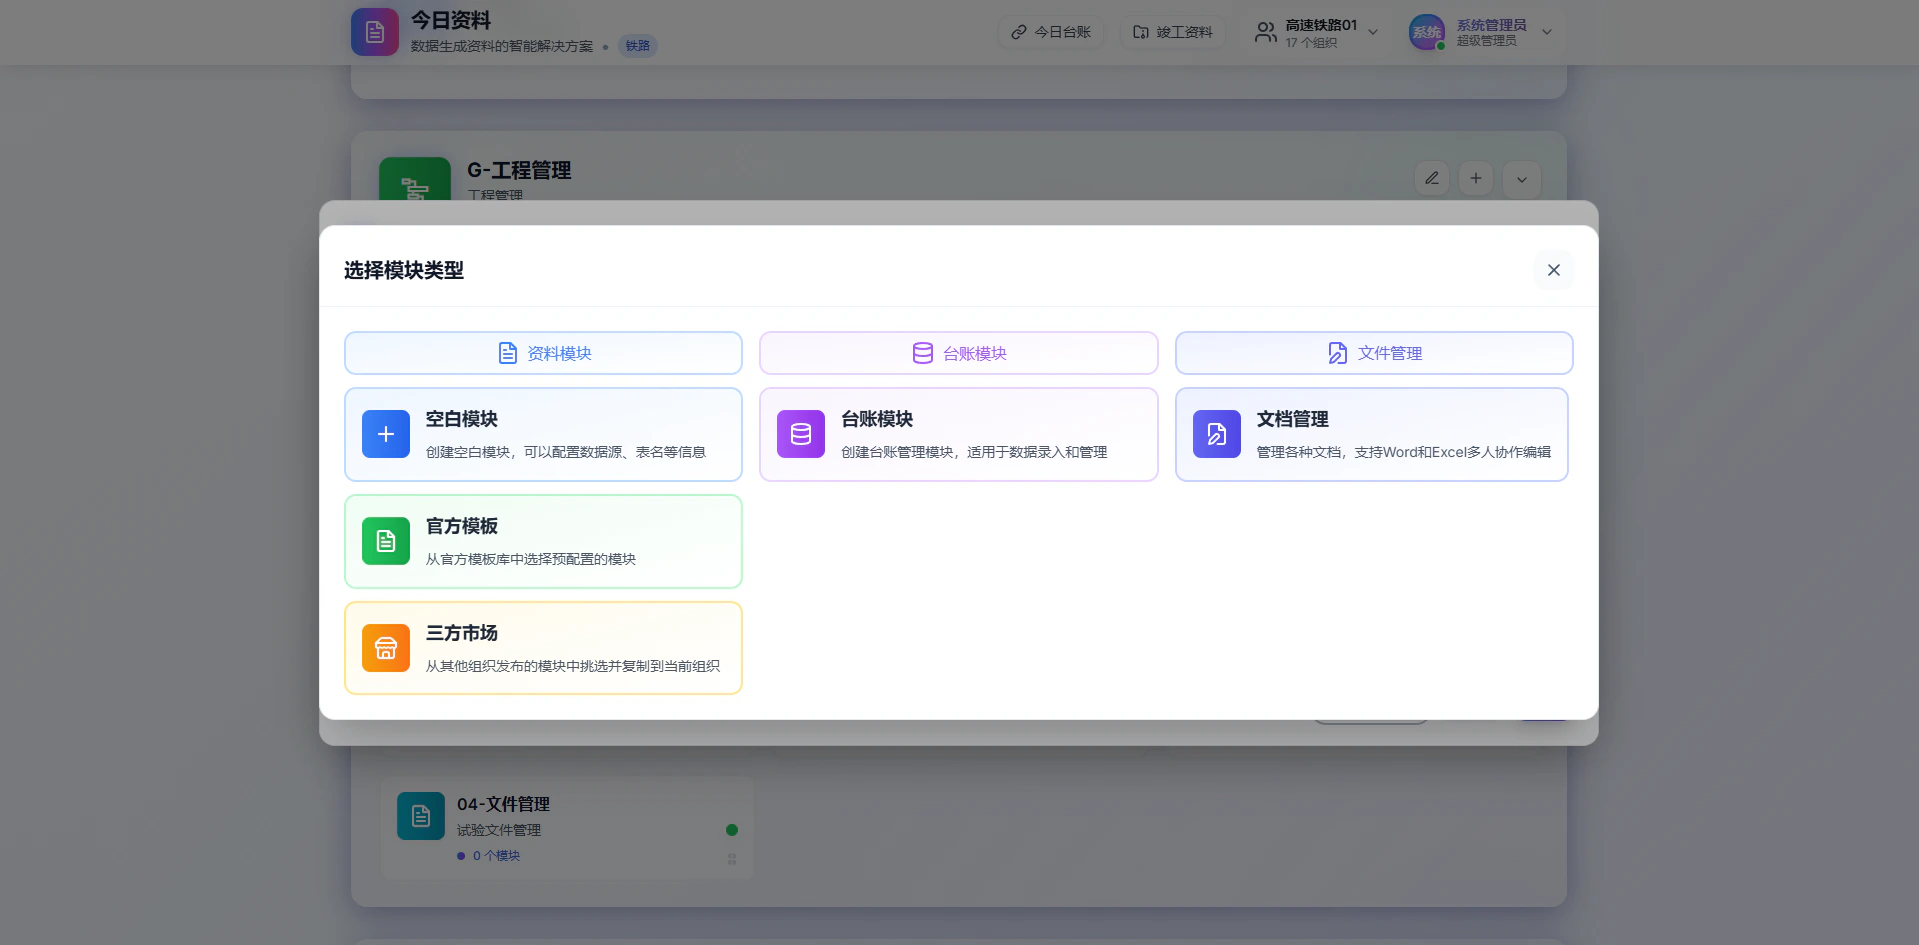
Task: Select the 资料模块 category header
Action: click(x=543, y=353)
